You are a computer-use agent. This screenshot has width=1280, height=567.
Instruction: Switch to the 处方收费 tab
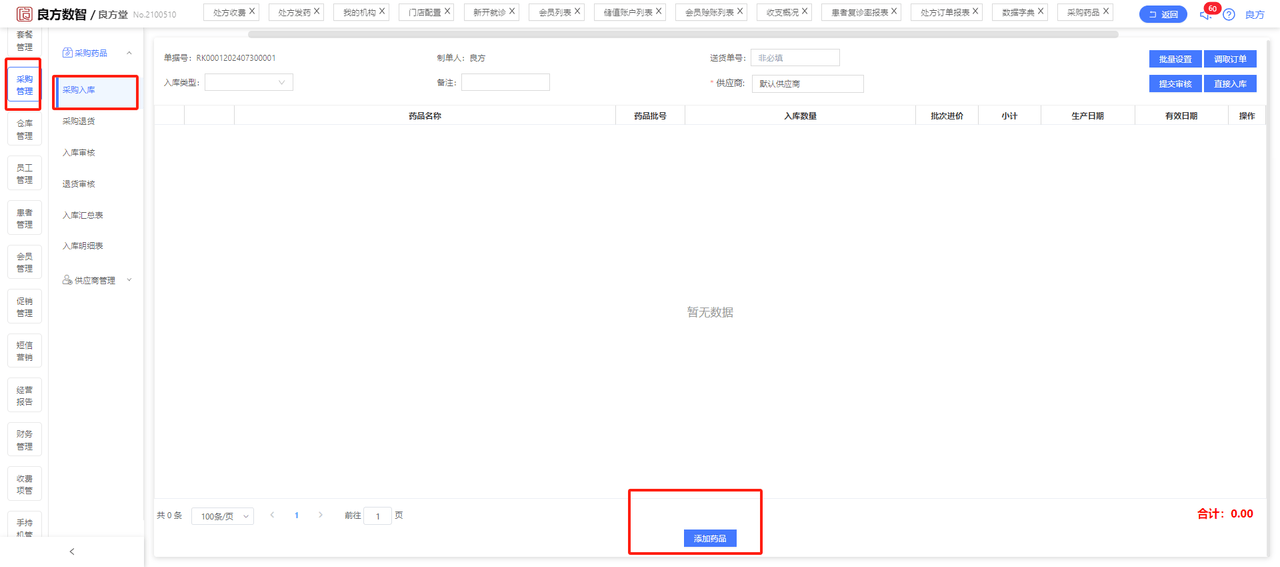click(x=229, y=13)
